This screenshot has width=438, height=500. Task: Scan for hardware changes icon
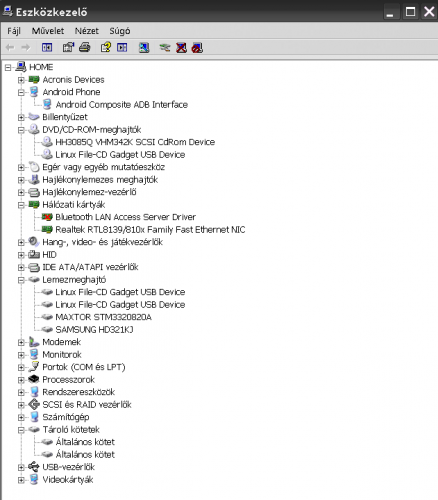coord(144,48)
